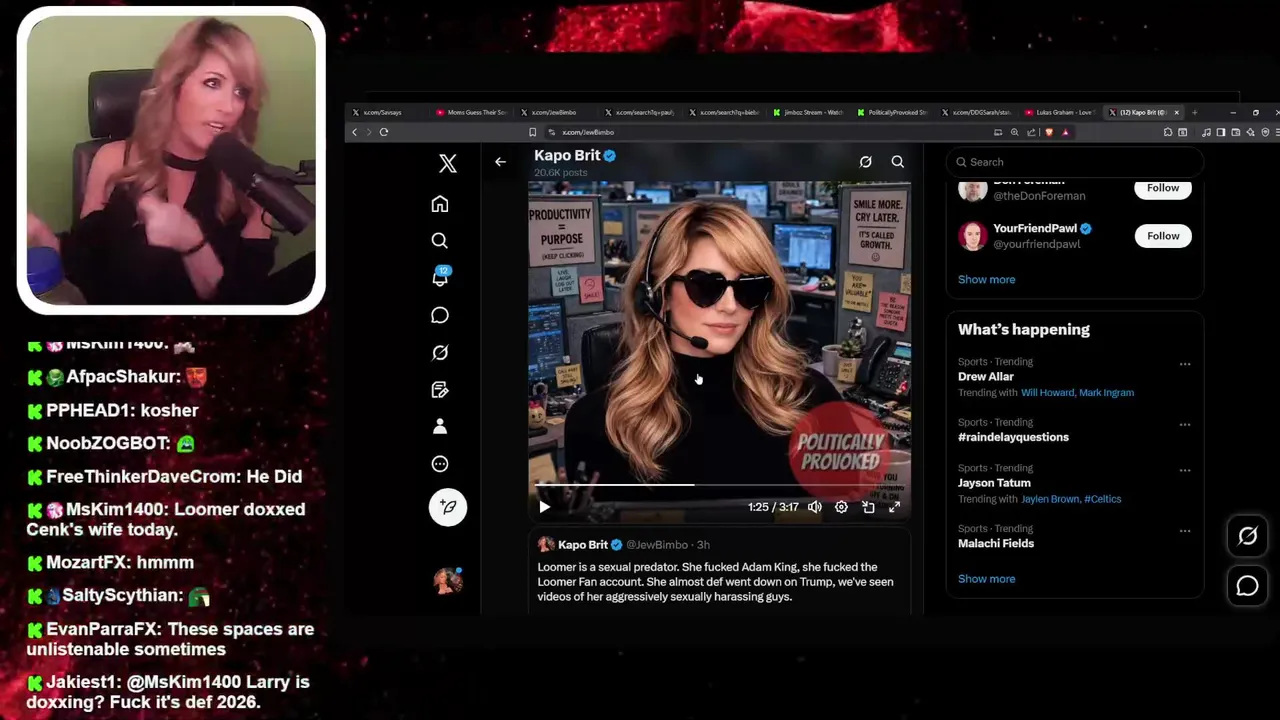Open the #Celtics trending link

point(1103,499)
